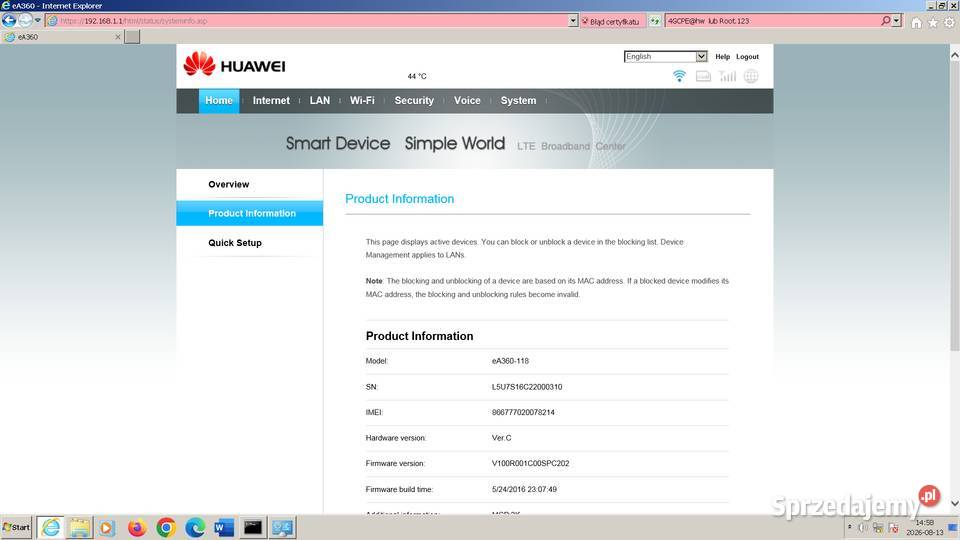Click the Wi-Fi status icon in router header

pos(679,76)
